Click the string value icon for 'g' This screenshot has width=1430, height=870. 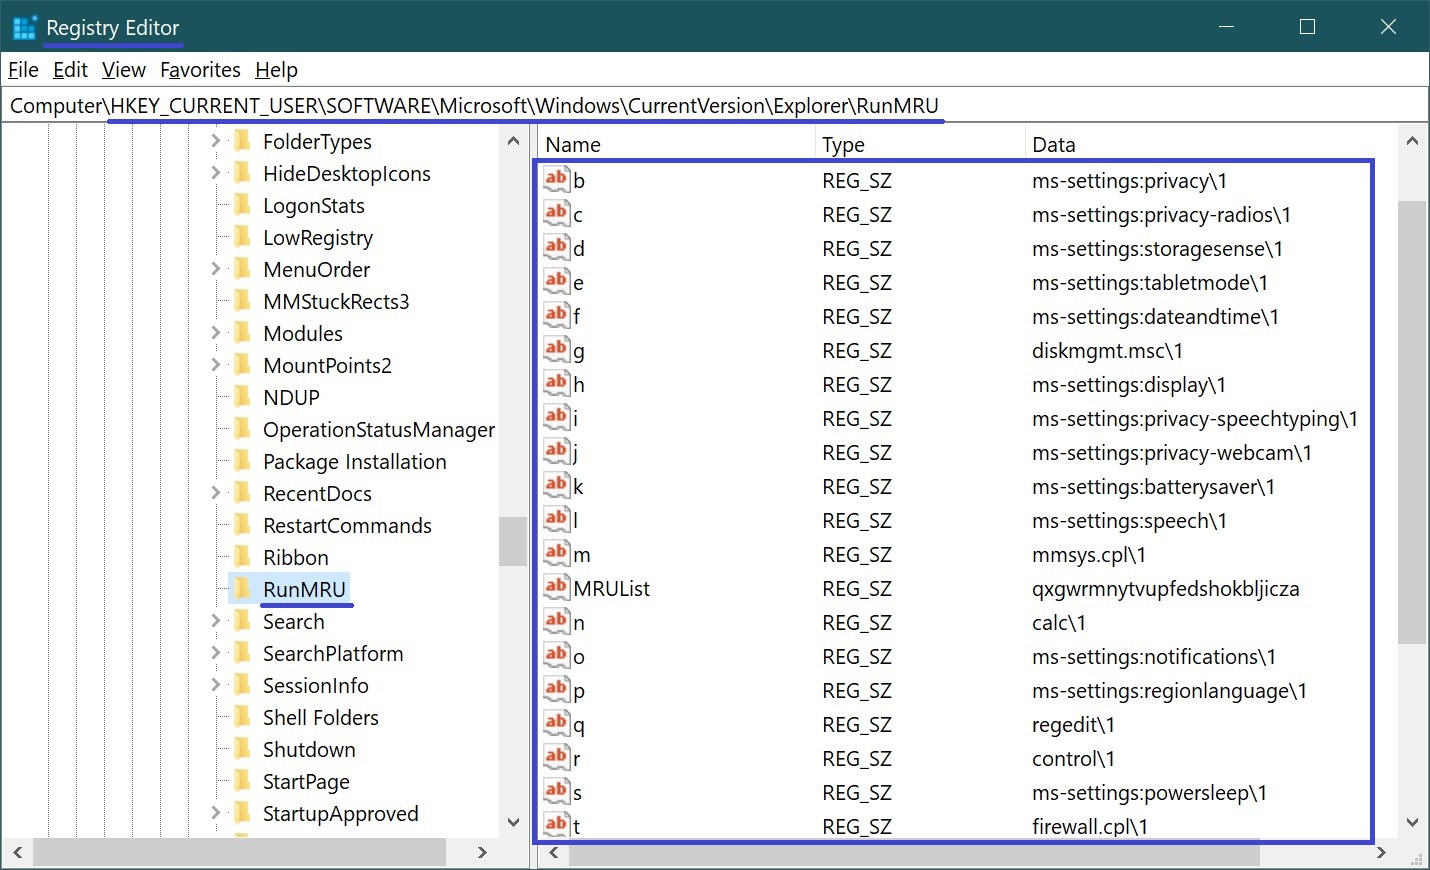click(557, 350)
